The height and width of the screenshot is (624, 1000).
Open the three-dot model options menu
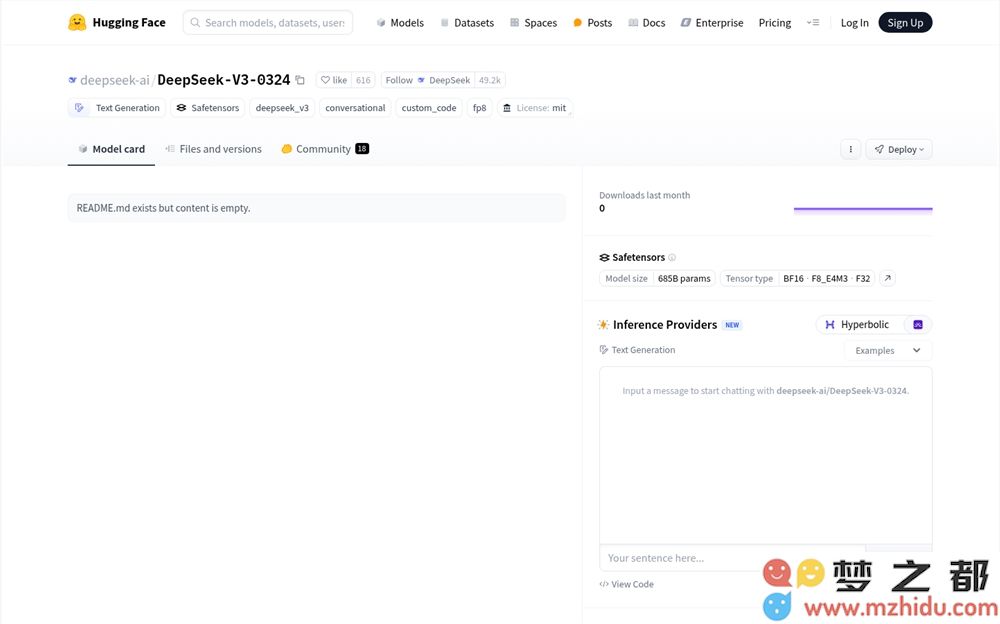(850, 149)
